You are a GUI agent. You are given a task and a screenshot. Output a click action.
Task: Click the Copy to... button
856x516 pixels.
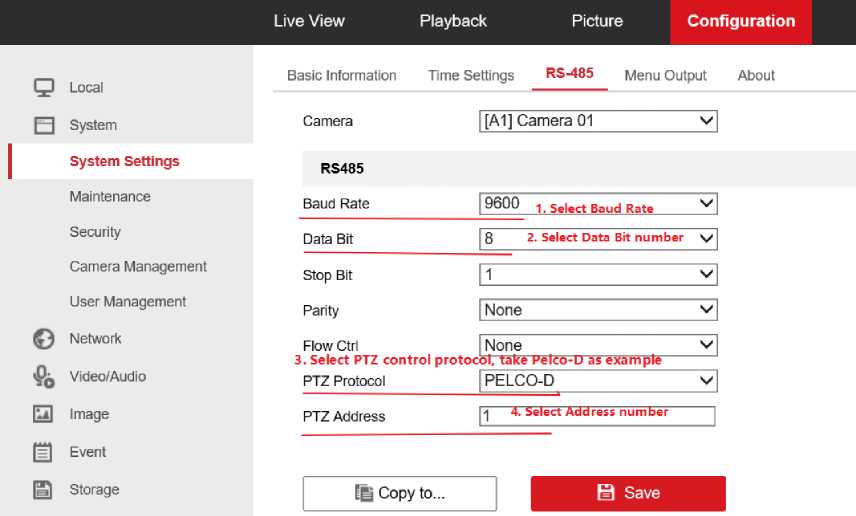[400, 493]
